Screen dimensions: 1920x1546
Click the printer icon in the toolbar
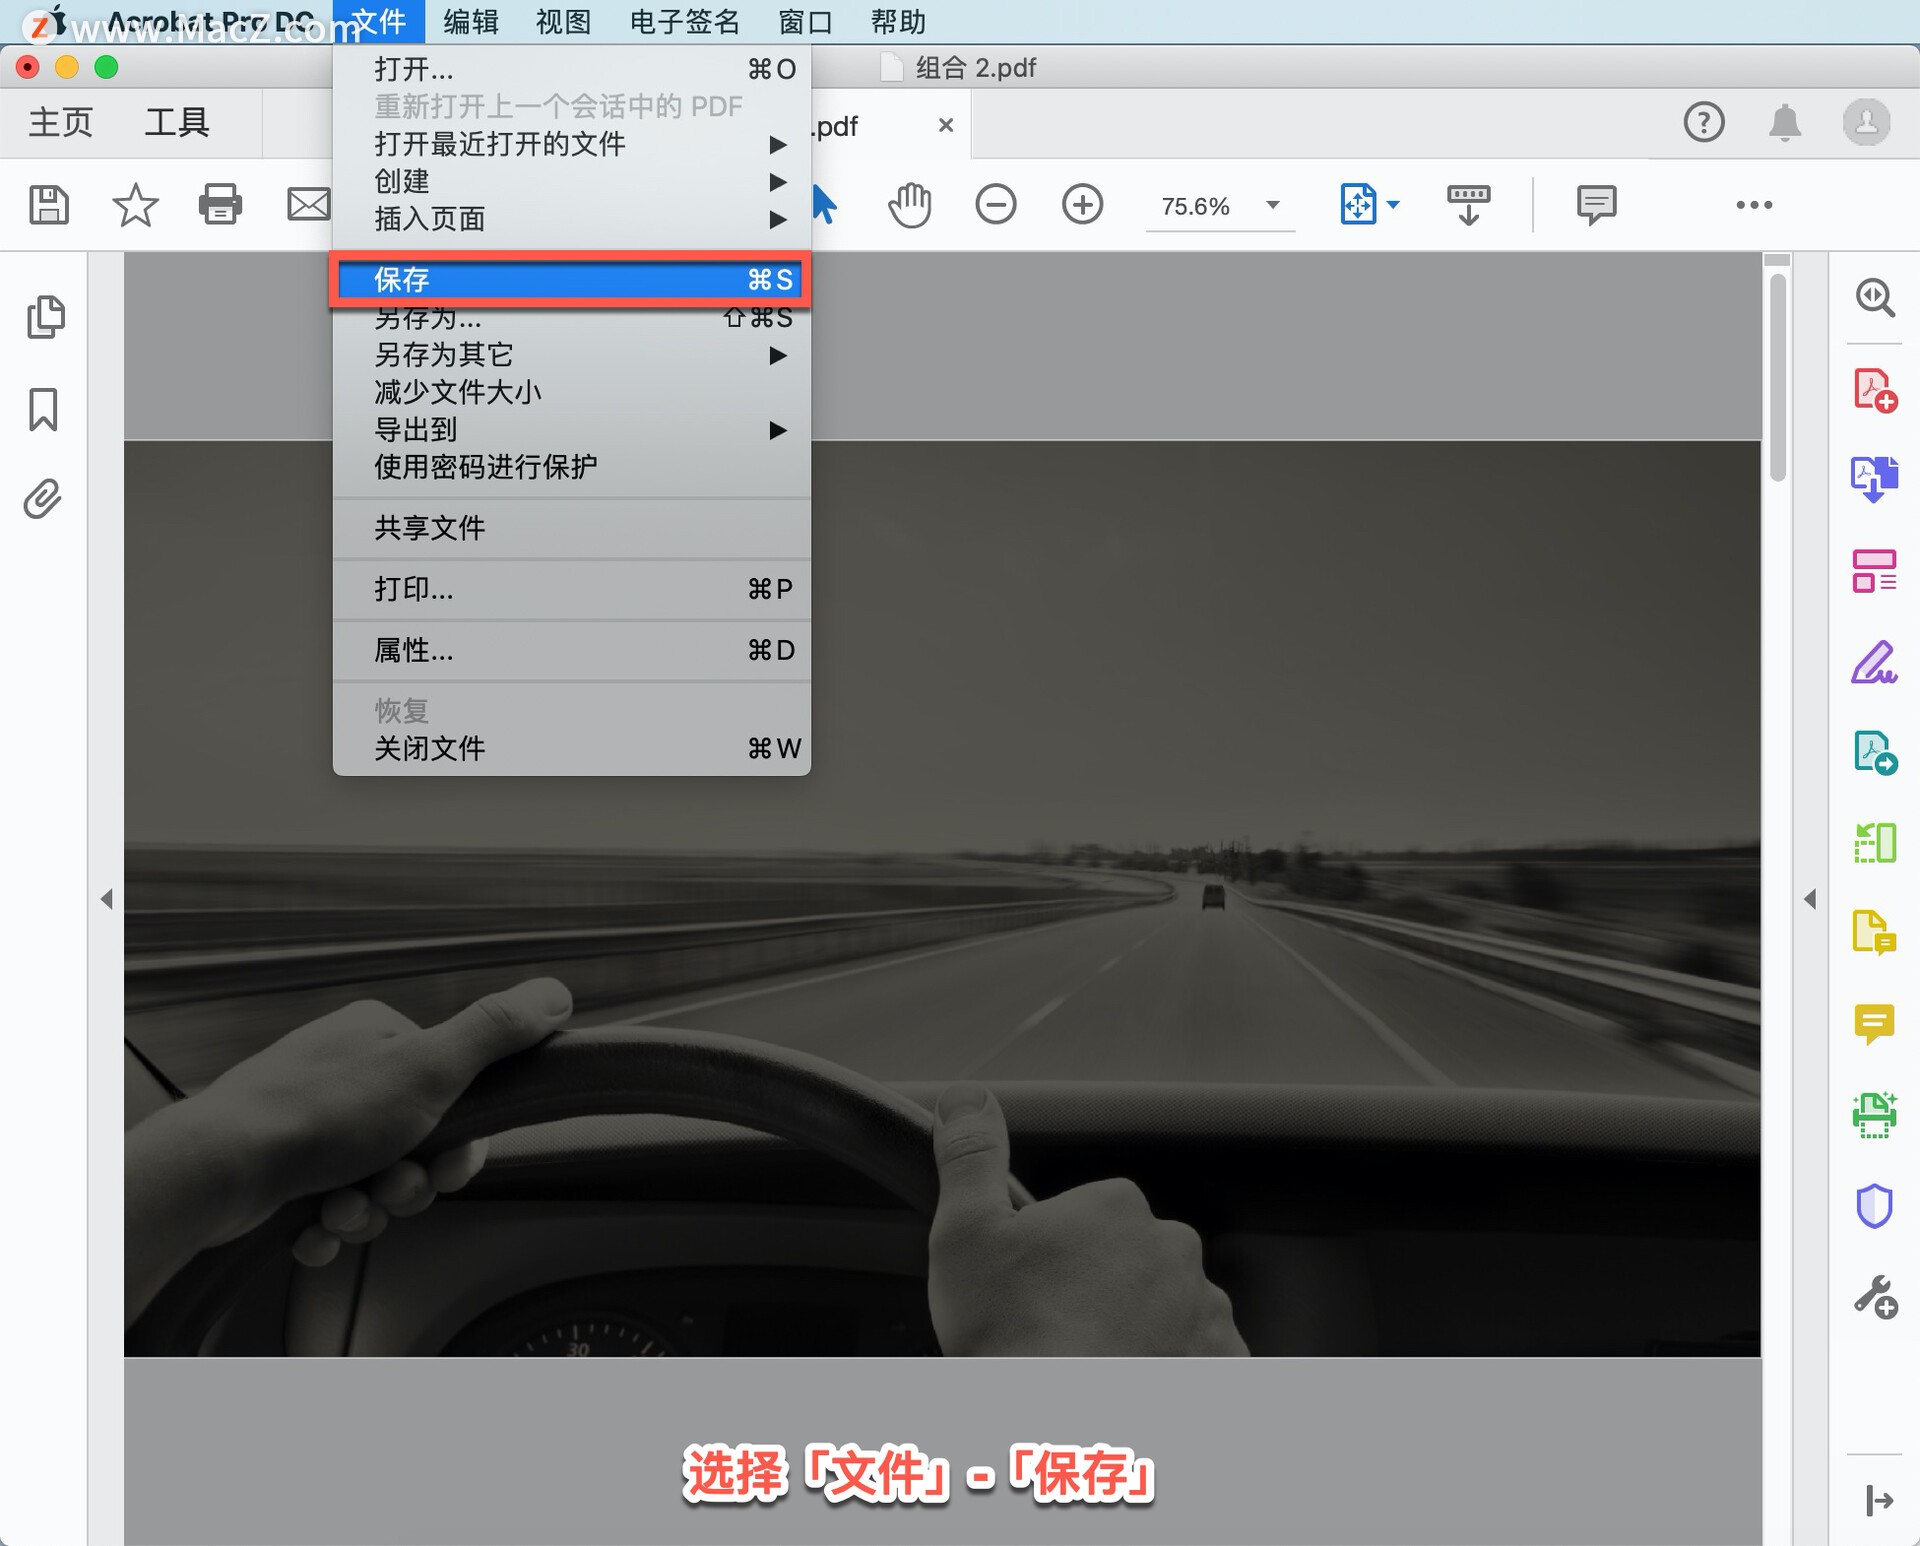[220, 205]
